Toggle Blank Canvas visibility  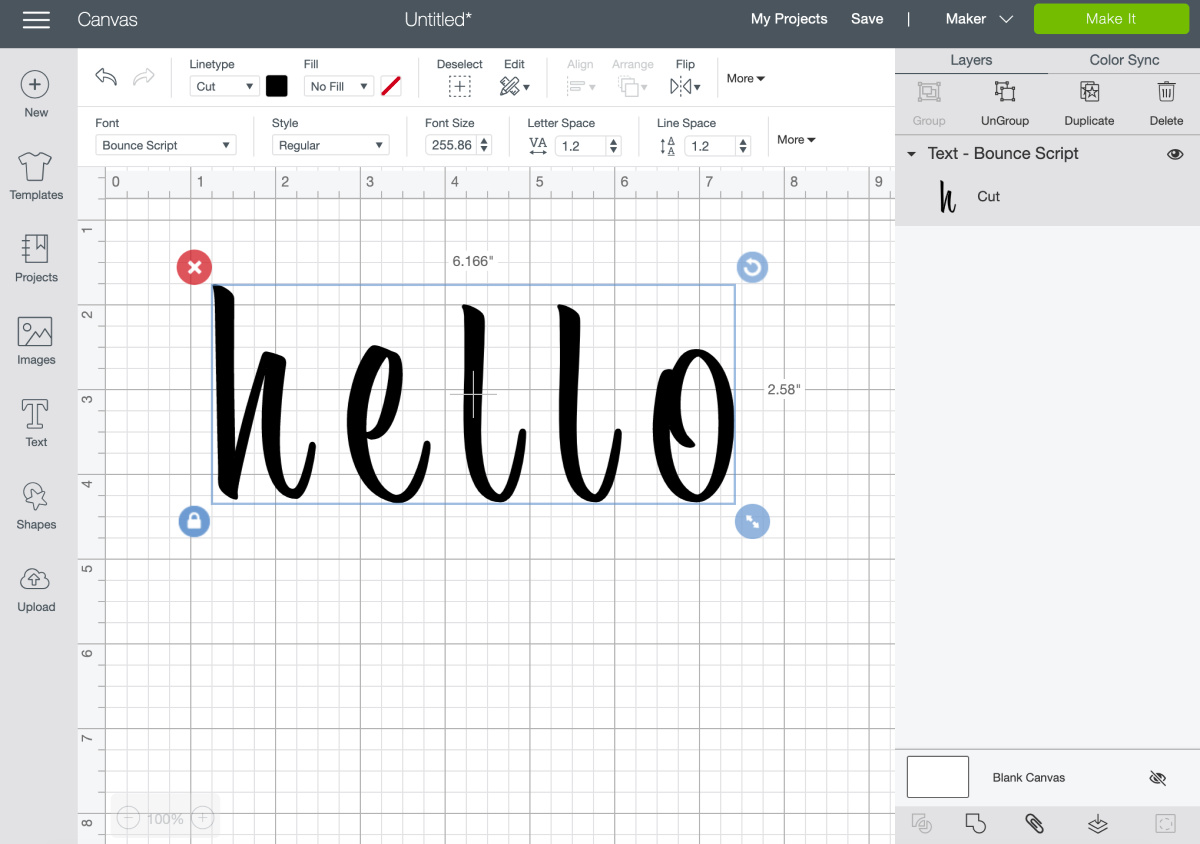(x=1157, y=777)
